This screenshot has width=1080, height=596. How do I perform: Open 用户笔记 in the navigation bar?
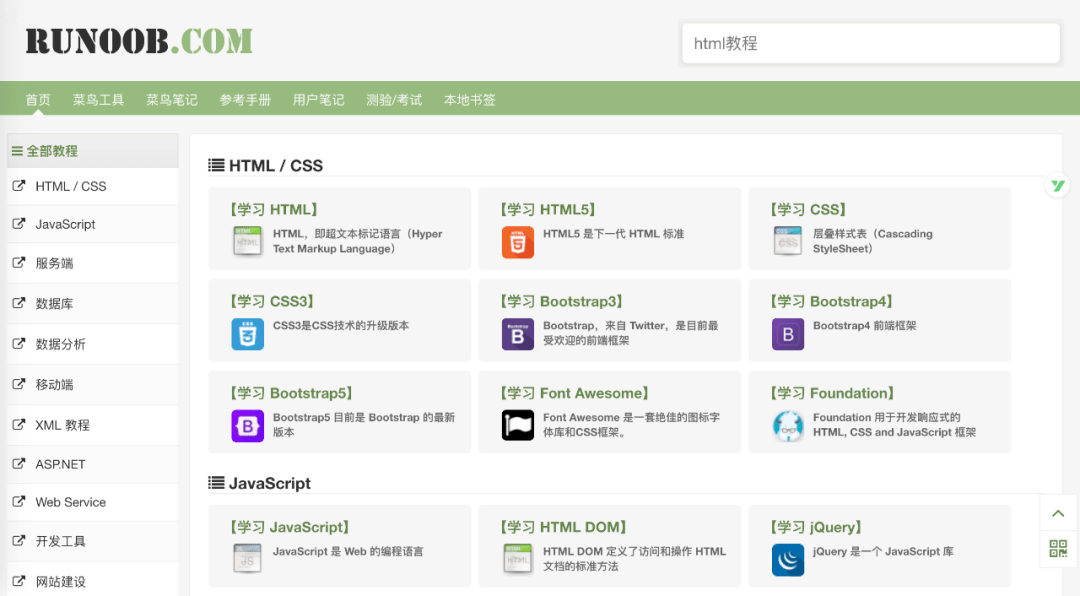pyautogui.click(x=318, y=100)
